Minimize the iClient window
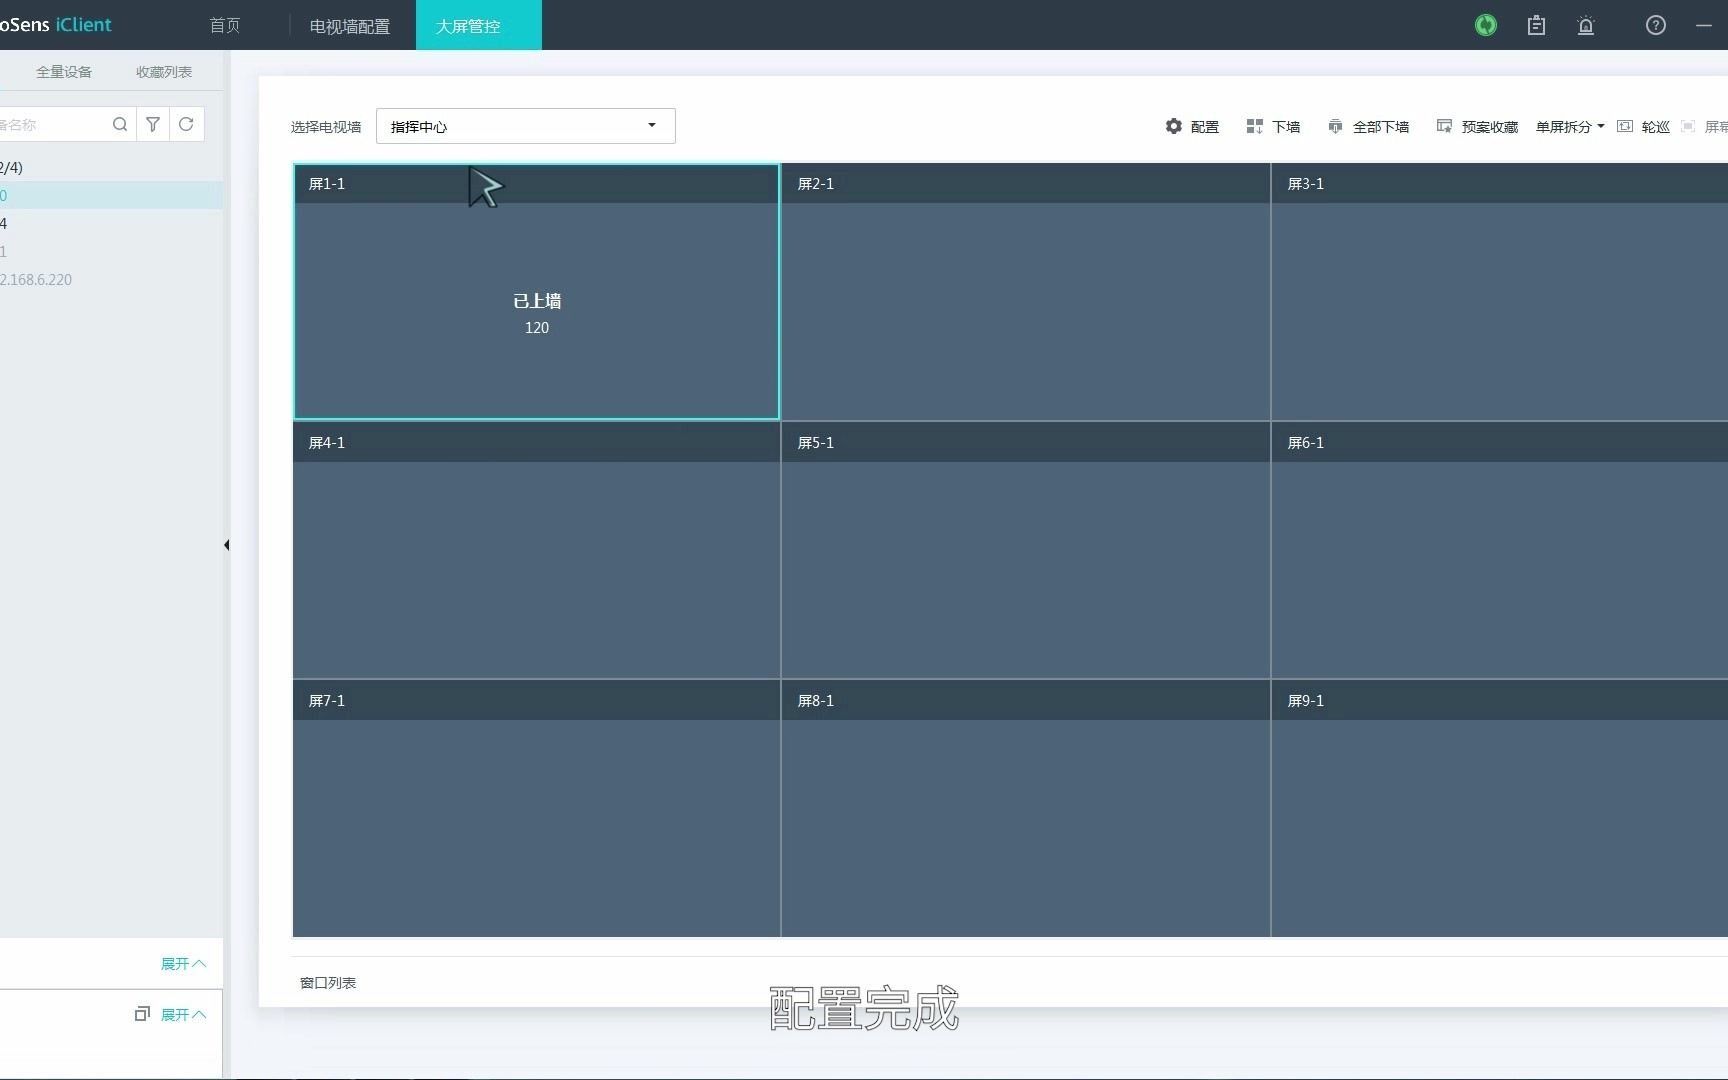 pyautogui.click(x=1704, y=25)
